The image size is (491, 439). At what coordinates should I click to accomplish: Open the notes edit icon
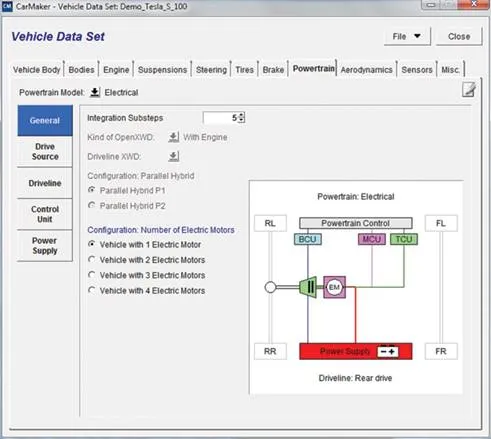pos(469,90)
